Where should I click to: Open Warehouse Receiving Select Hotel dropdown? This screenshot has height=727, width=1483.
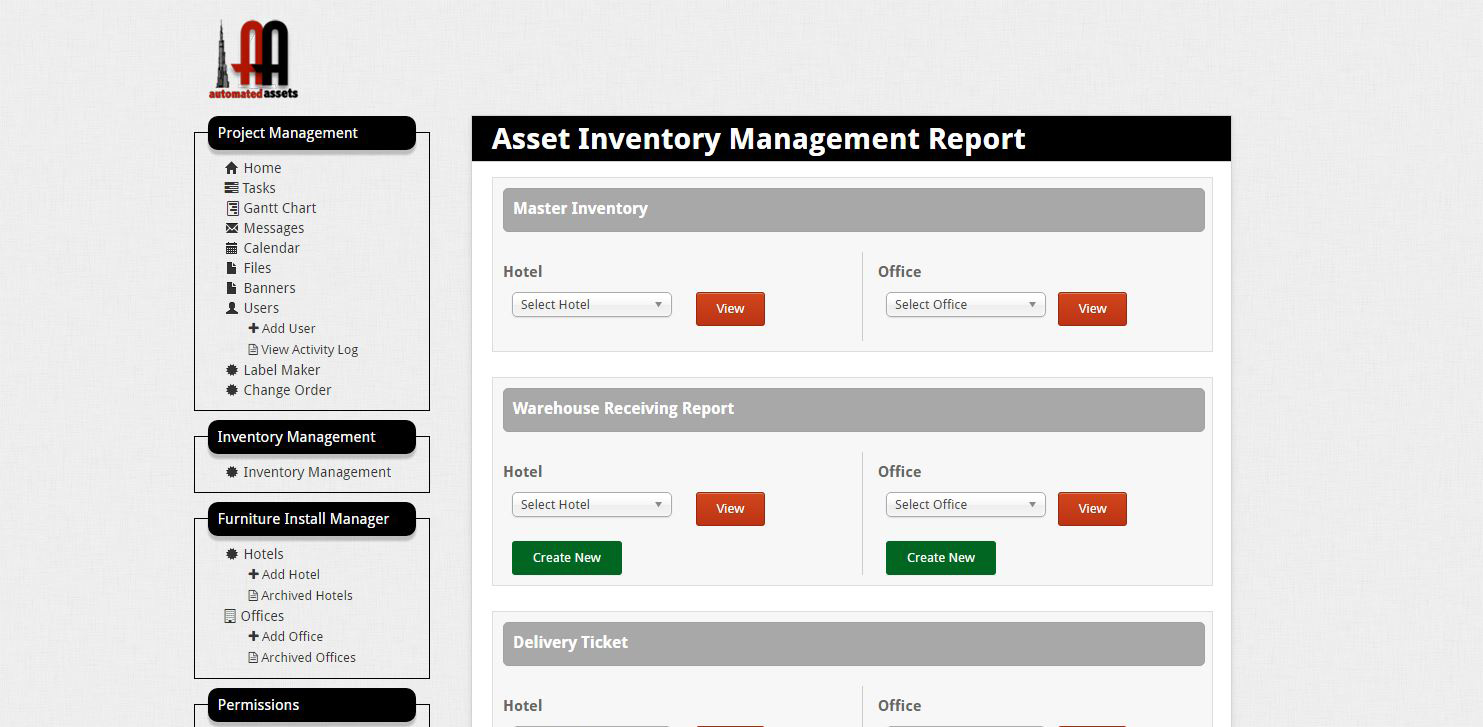592,505
